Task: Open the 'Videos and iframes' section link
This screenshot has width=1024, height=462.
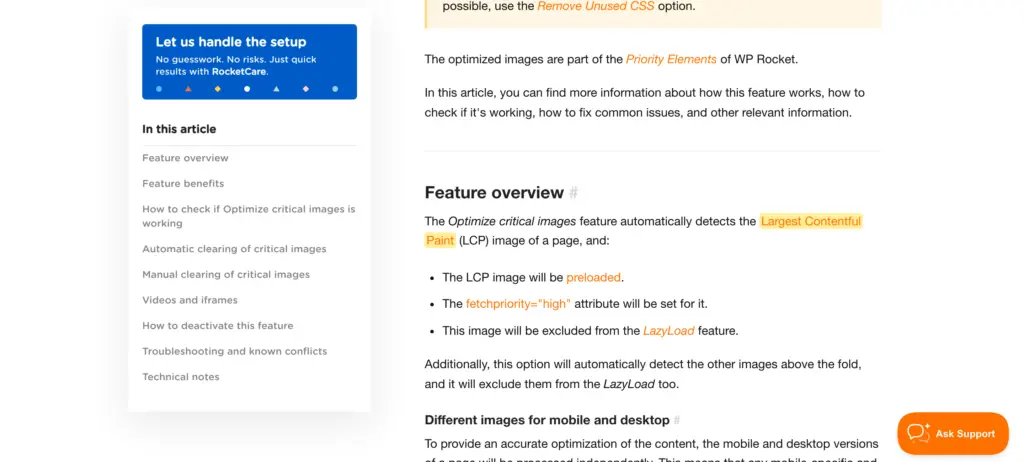Action: (x=190, y=300)
